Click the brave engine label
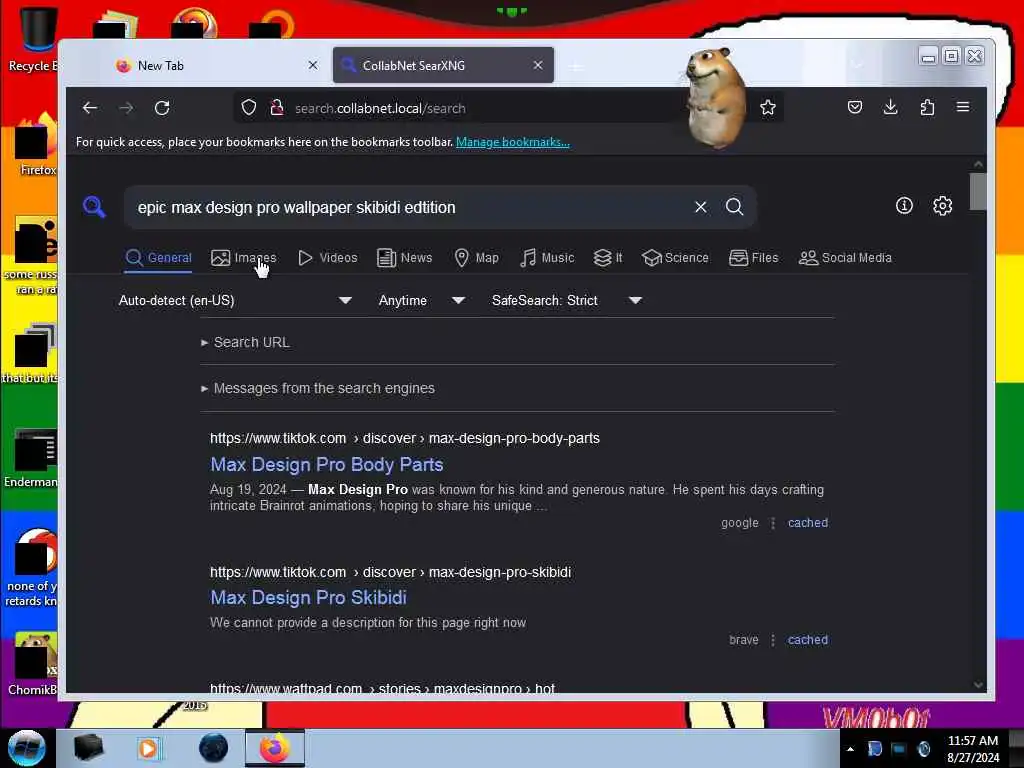The height and width of the screenshot is (768, 1024). click(x=744, y=639)
